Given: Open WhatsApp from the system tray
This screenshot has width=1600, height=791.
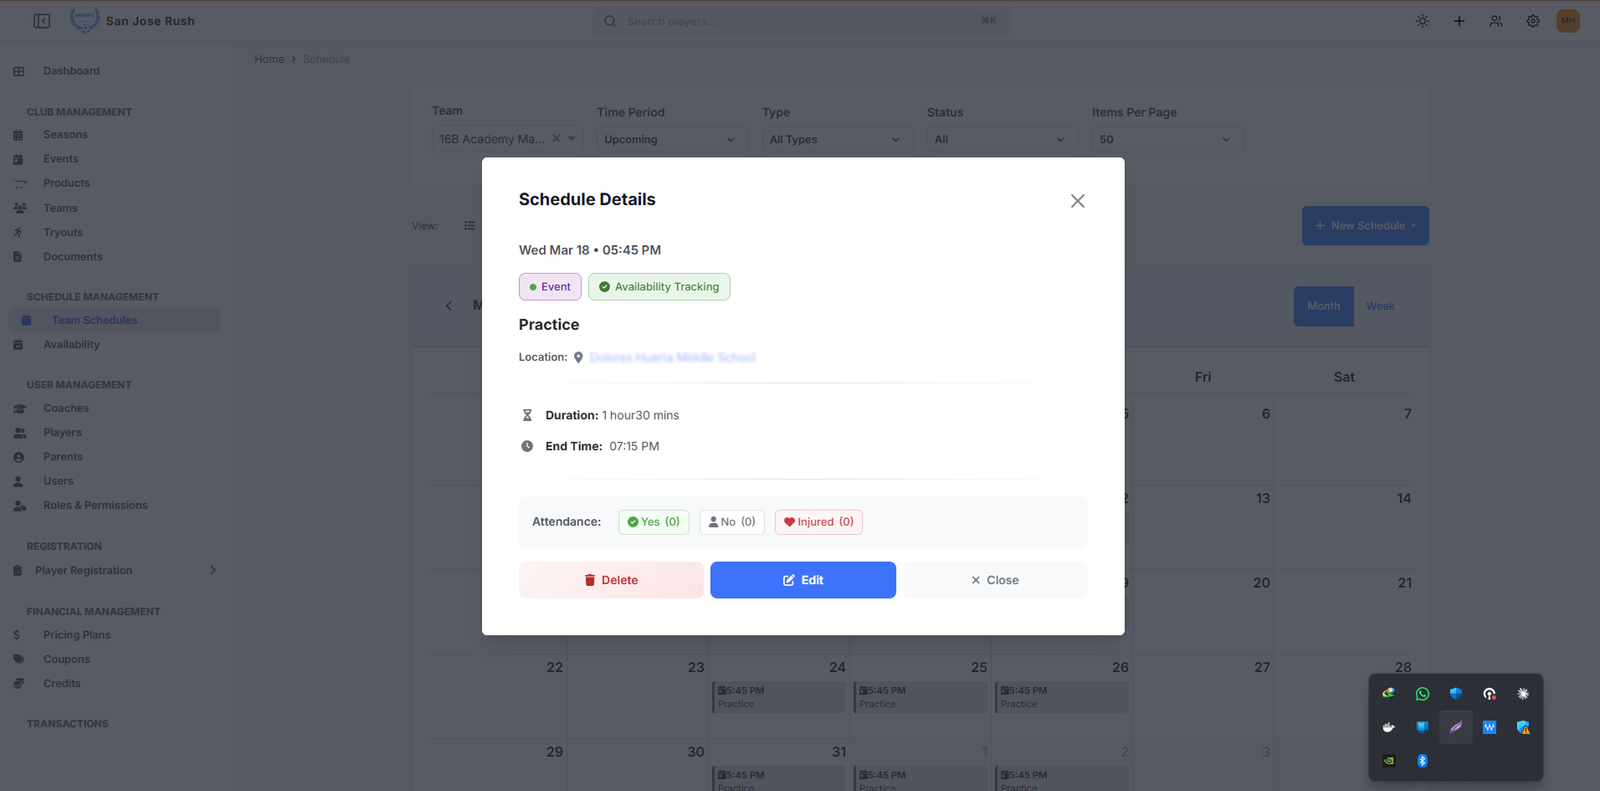Looking at the screenshot, I should click(x=1422, y=694).
